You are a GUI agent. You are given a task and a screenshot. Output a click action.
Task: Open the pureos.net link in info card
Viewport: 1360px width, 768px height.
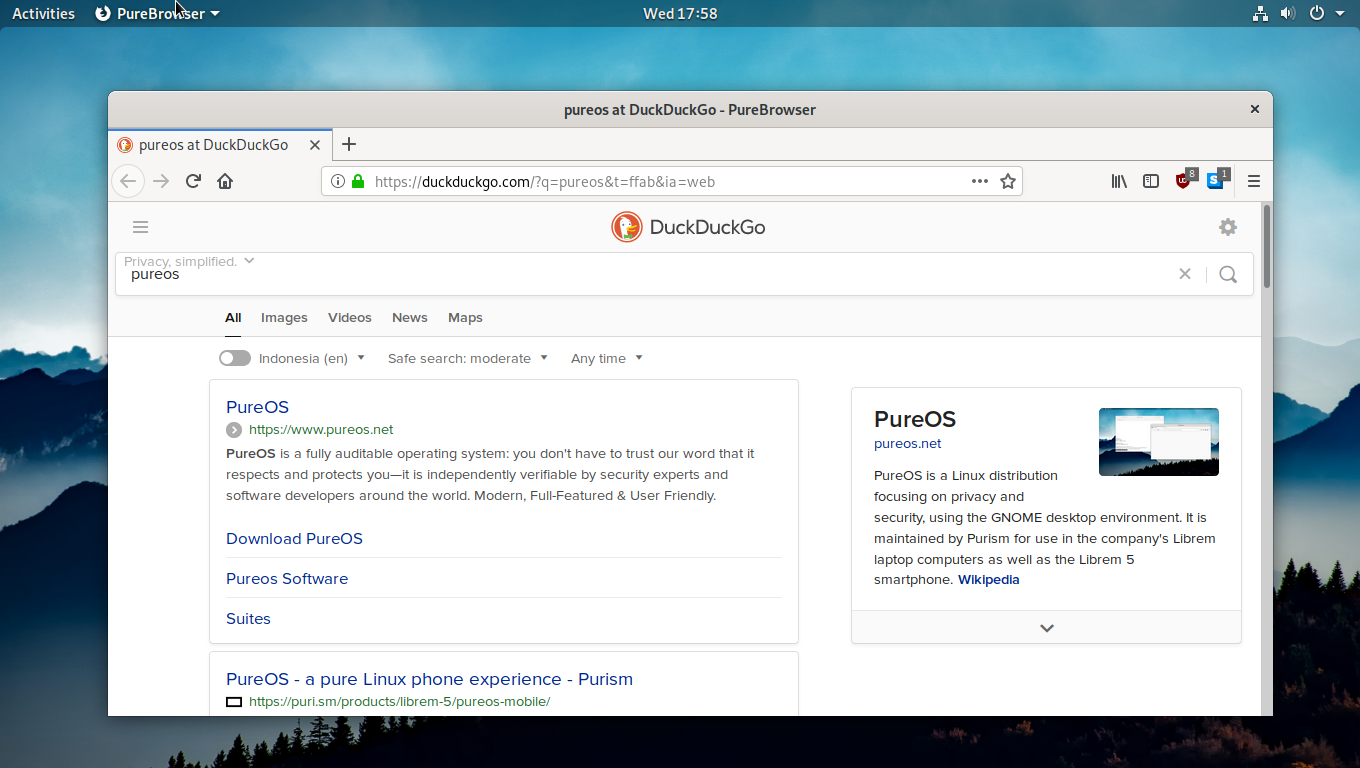tap(908, 444)
